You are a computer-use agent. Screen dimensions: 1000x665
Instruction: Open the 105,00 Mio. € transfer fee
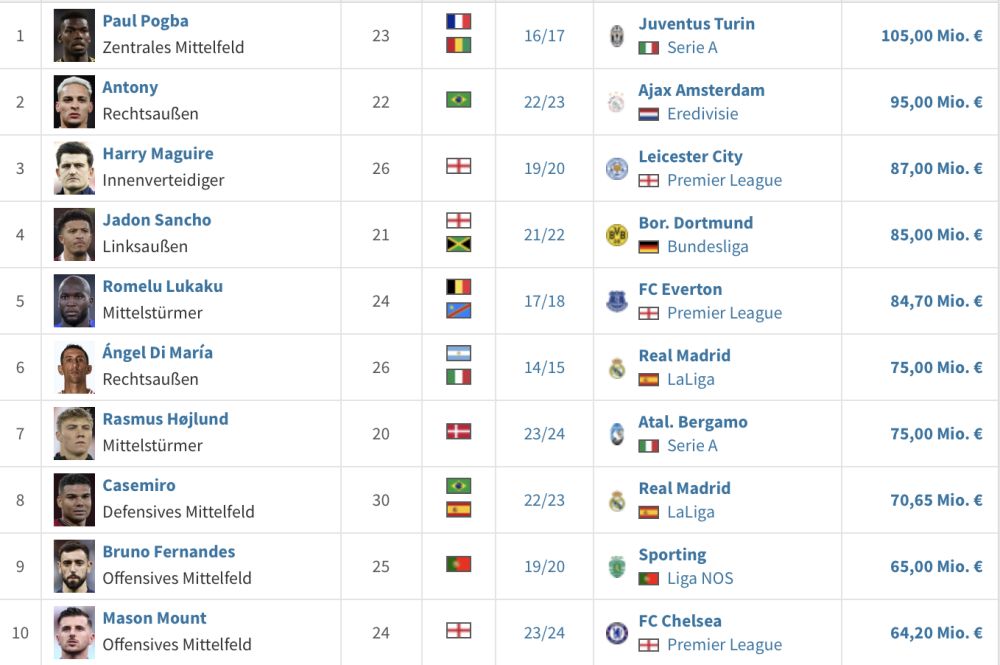931,36
